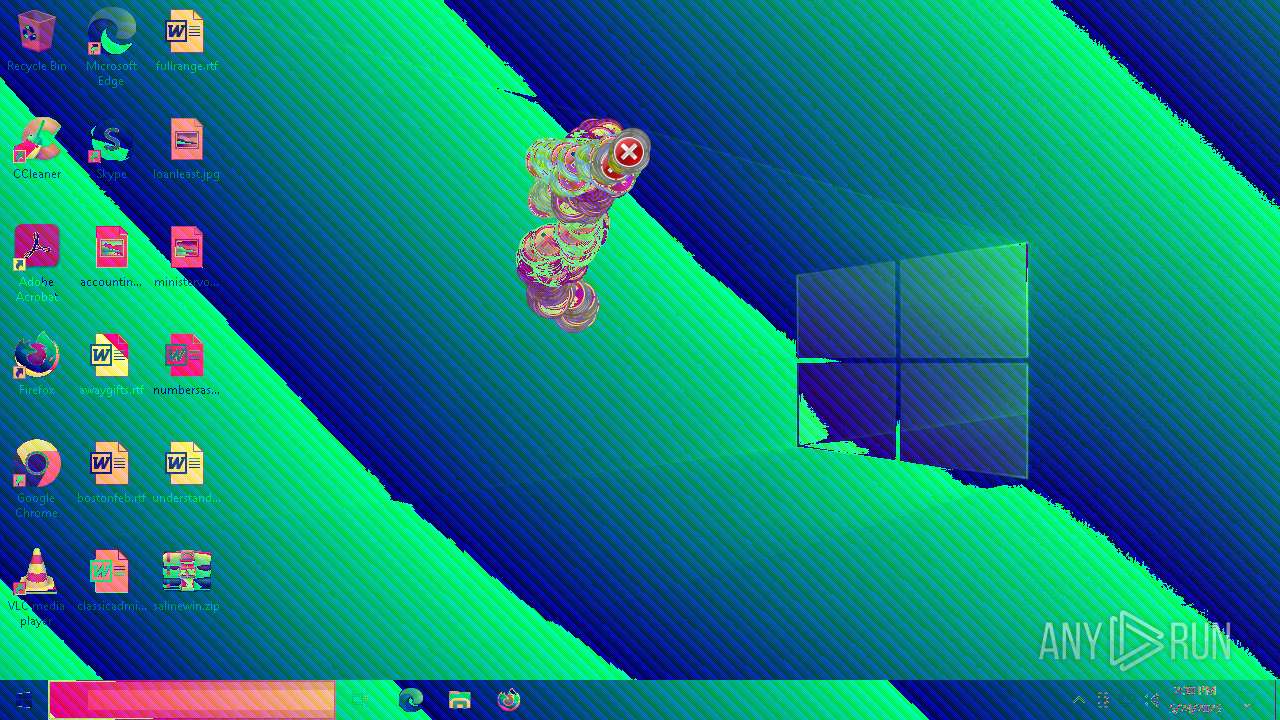Select the accountin... image file
This screenshot has width=1280, height=720.
pos(111,256)
